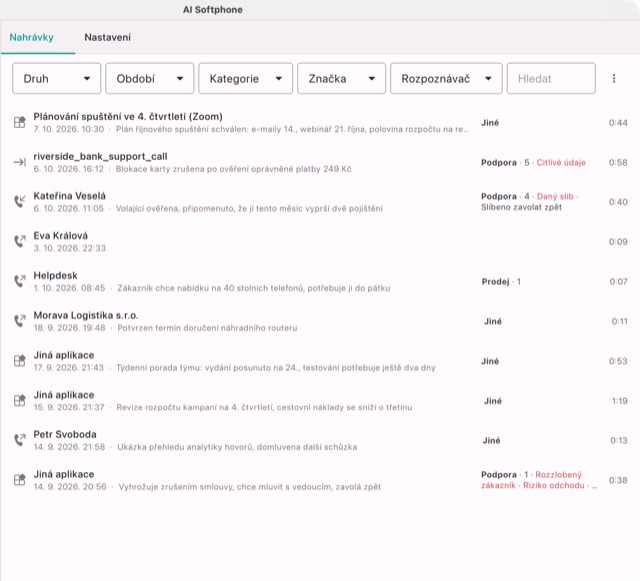This screenshot has width=640, height=581.
Task: Click the outgoing call icon for Helpdesk
Action: (20, 281)
